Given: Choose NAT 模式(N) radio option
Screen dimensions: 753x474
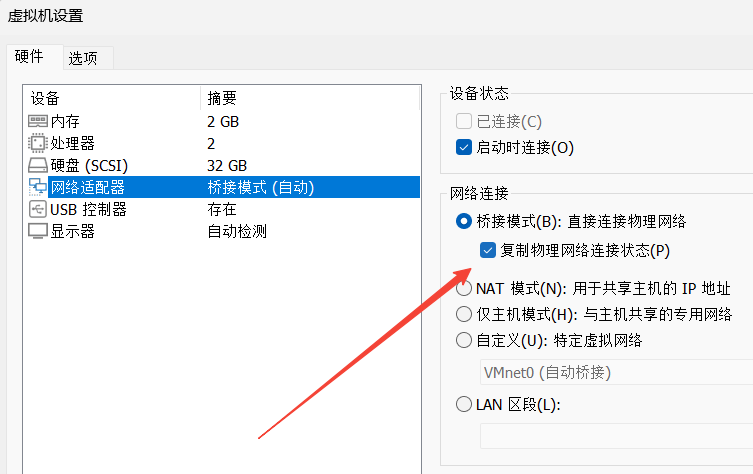Looking at the screenshot, I should point(463,288).
